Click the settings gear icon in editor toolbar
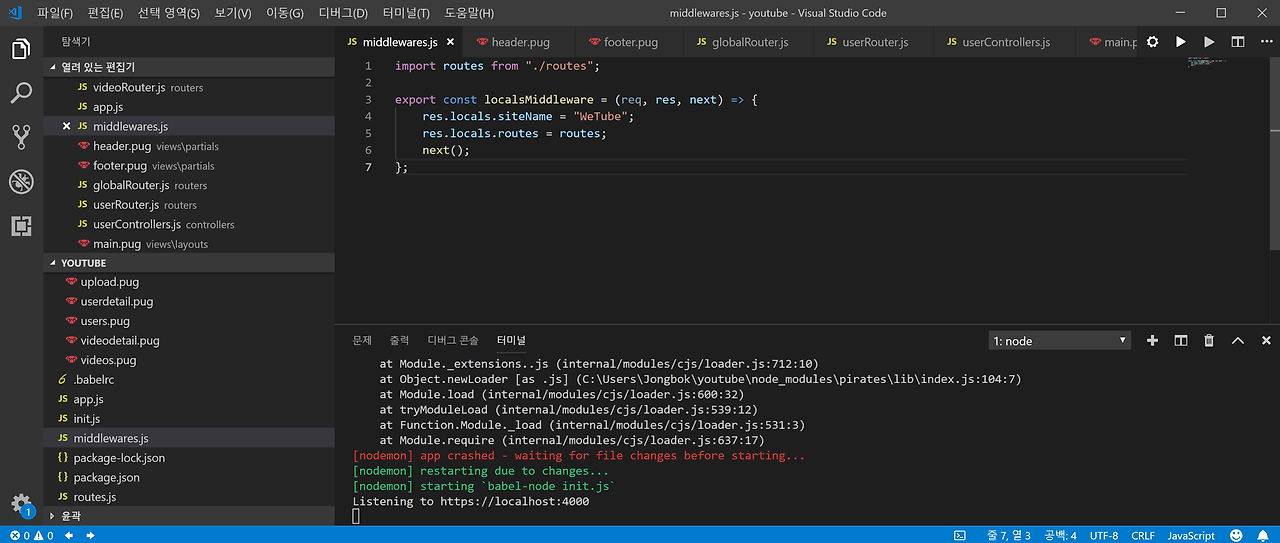The image size is (1280, 543). pyautogui.click(x=1153, y=42)
